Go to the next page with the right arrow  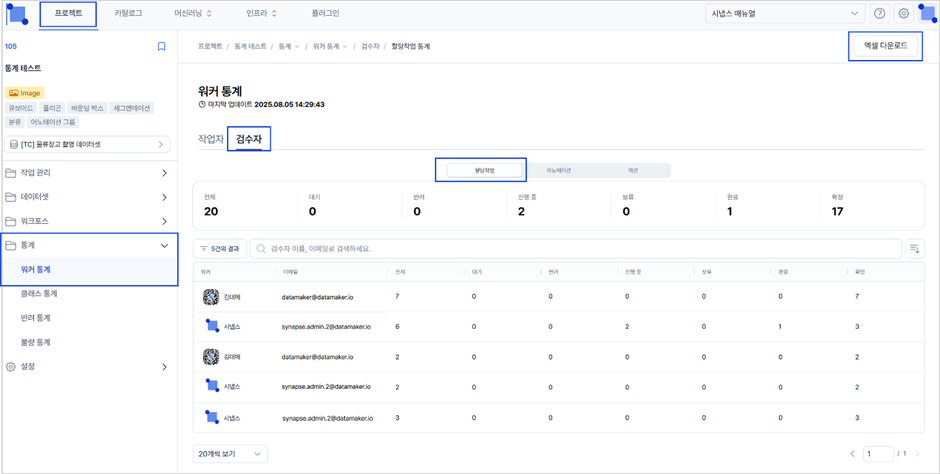[x=917, y=454]
